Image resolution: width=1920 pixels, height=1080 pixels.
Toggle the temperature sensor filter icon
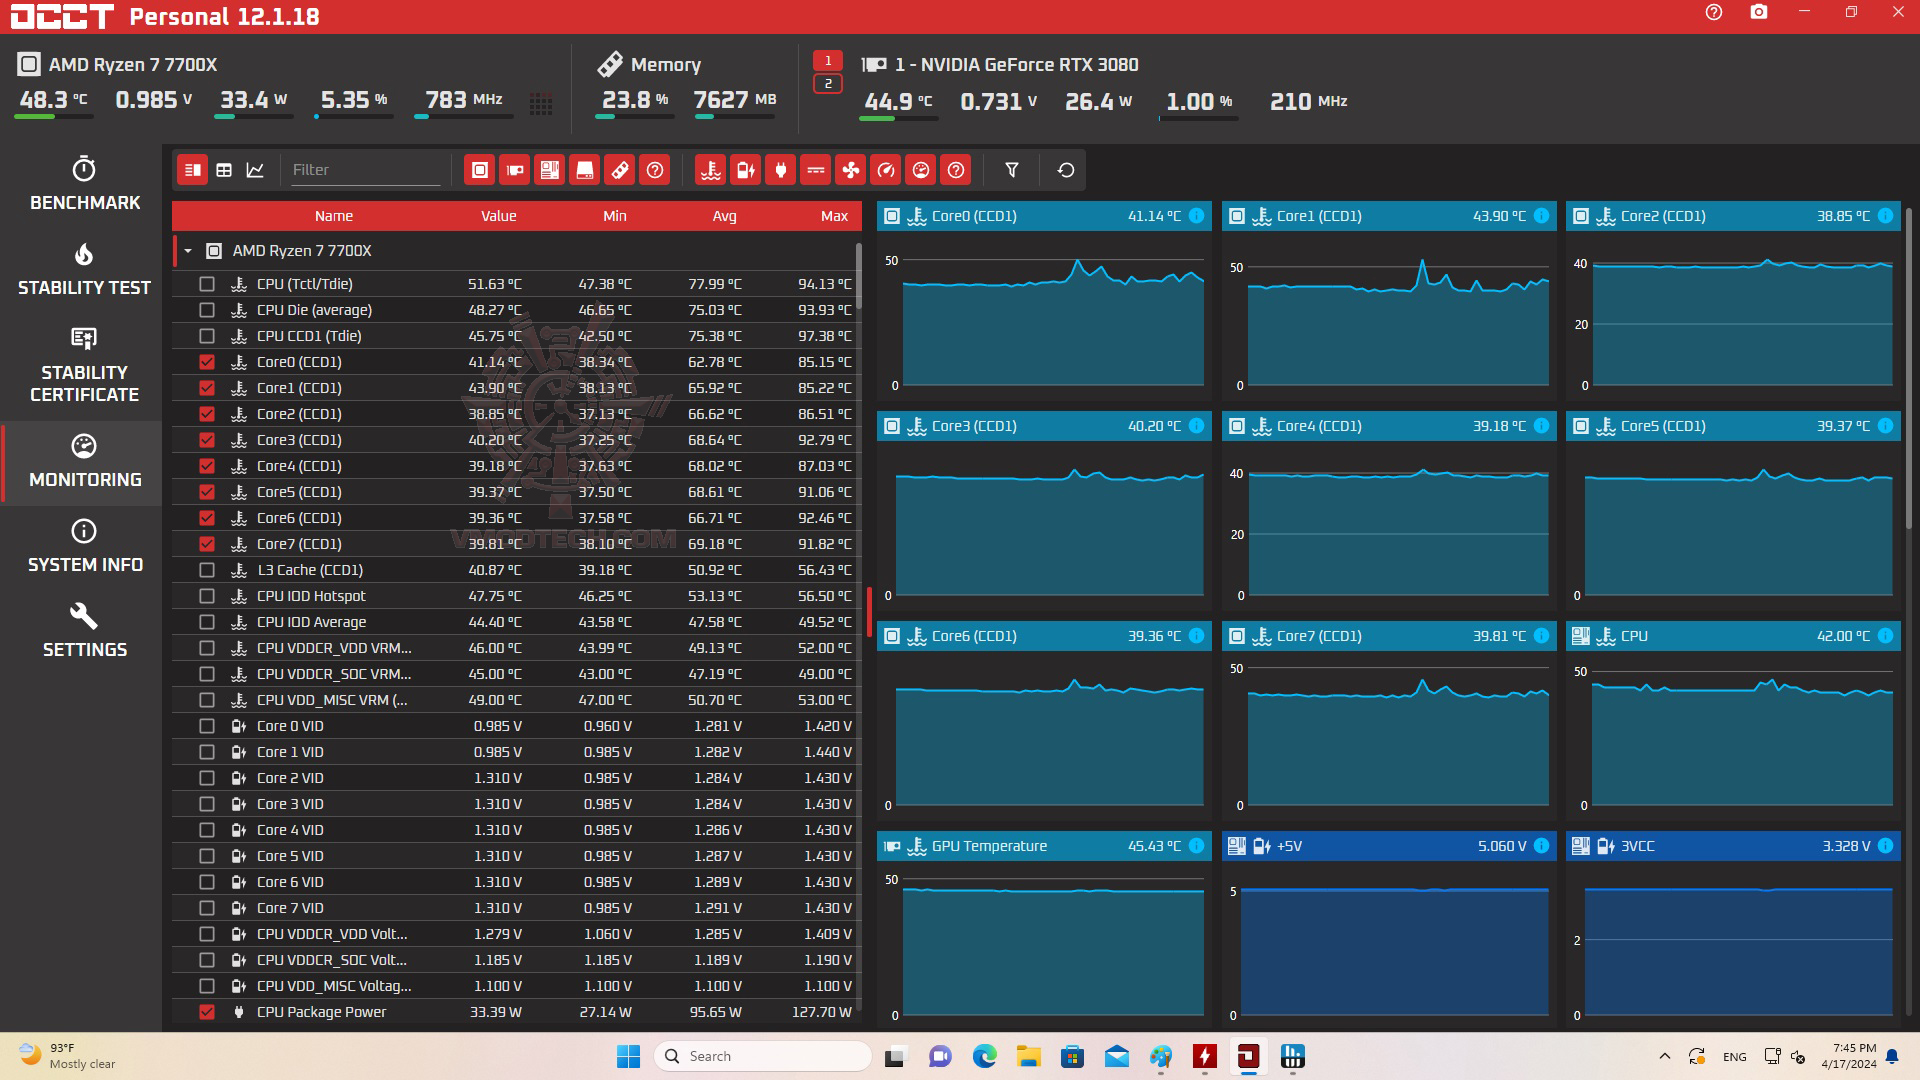tap(711, 170)
